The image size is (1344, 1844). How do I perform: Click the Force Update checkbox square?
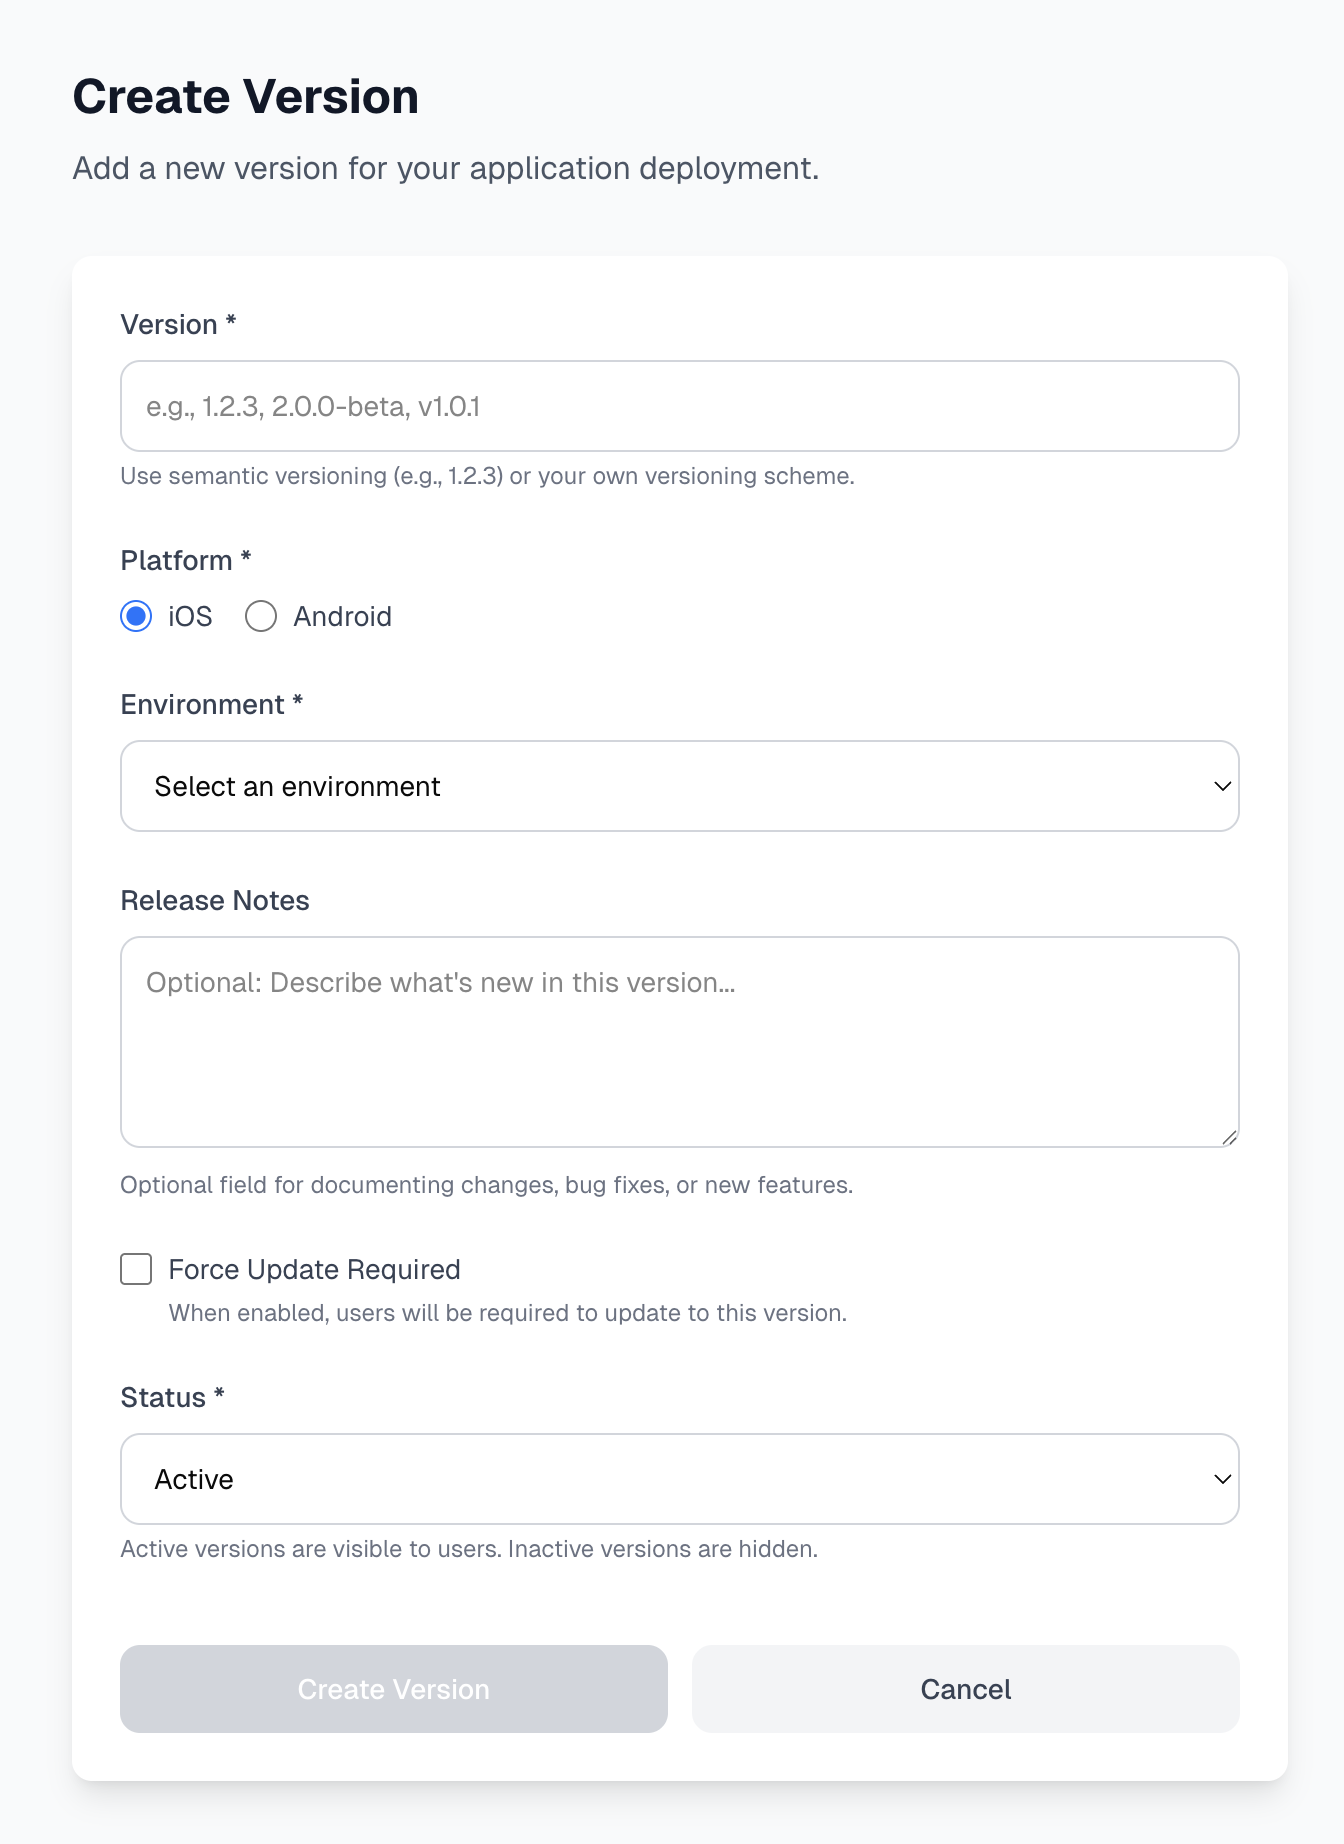[136, 1269]
